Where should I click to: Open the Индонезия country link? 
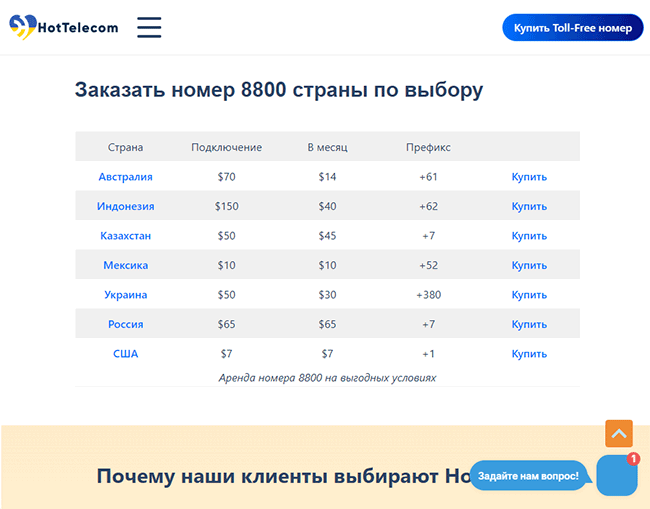(125, 206)
